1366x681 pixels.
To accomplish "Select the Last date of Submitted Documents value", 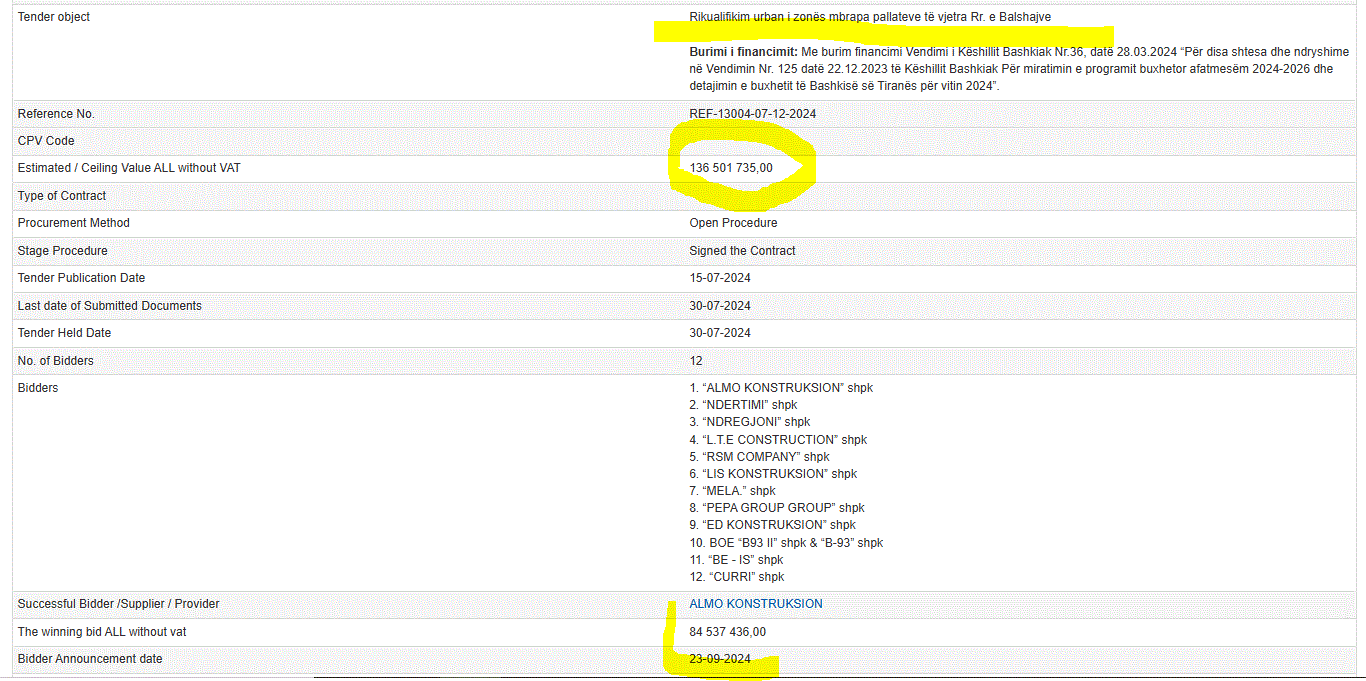I will point(720,306).
